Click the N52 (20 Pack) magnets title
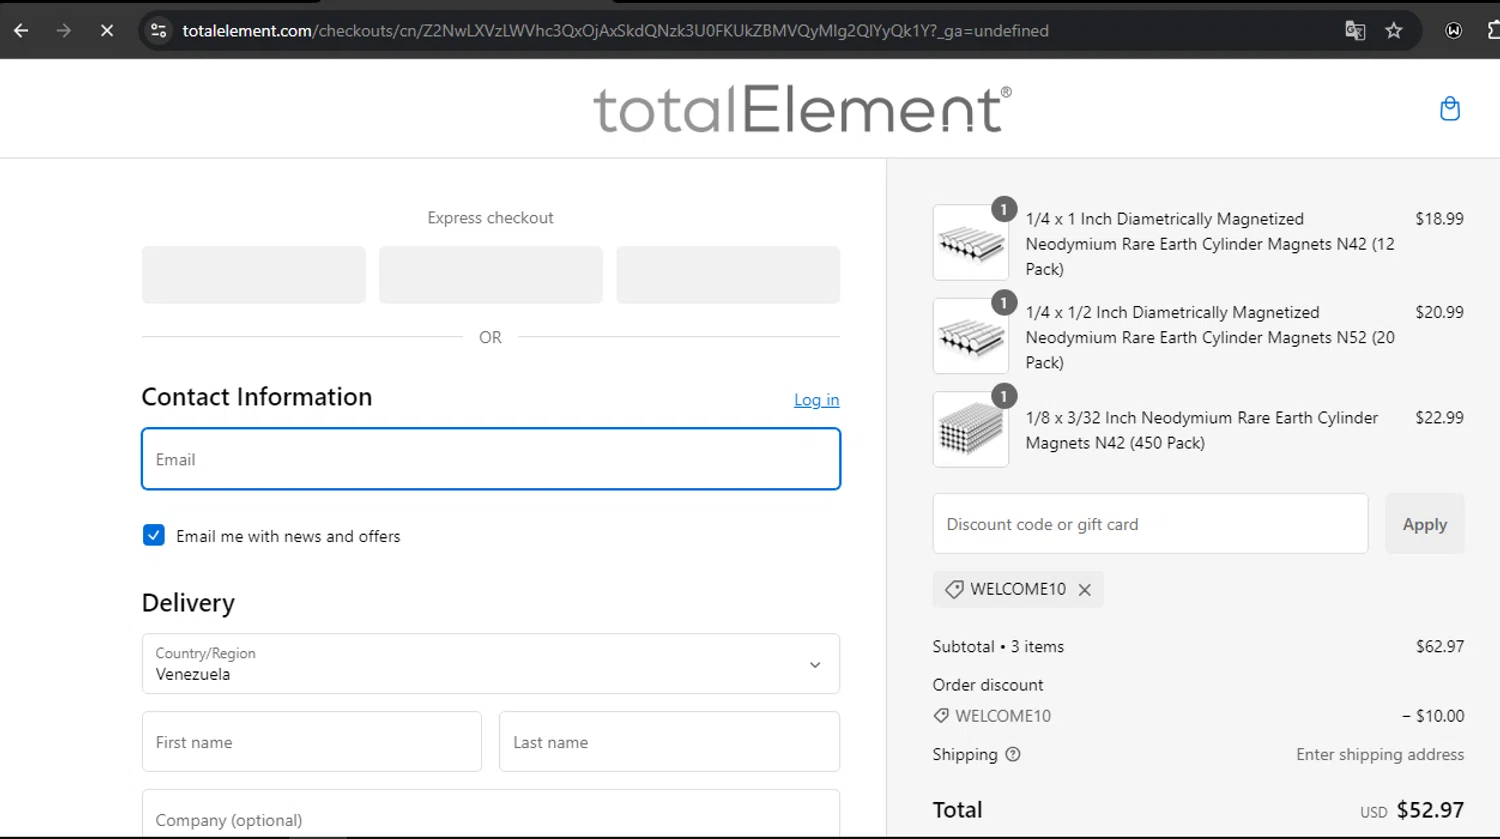 [1210, 338]
